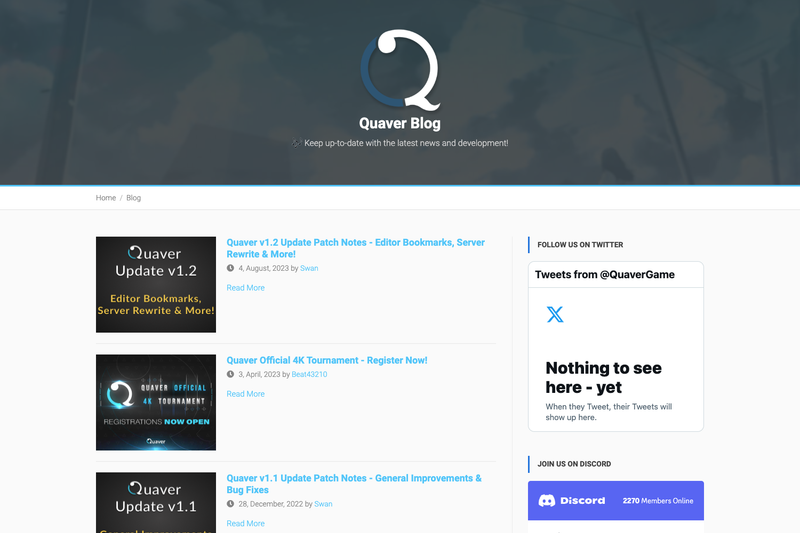Open author Swan on the v1.1 post

323,504
